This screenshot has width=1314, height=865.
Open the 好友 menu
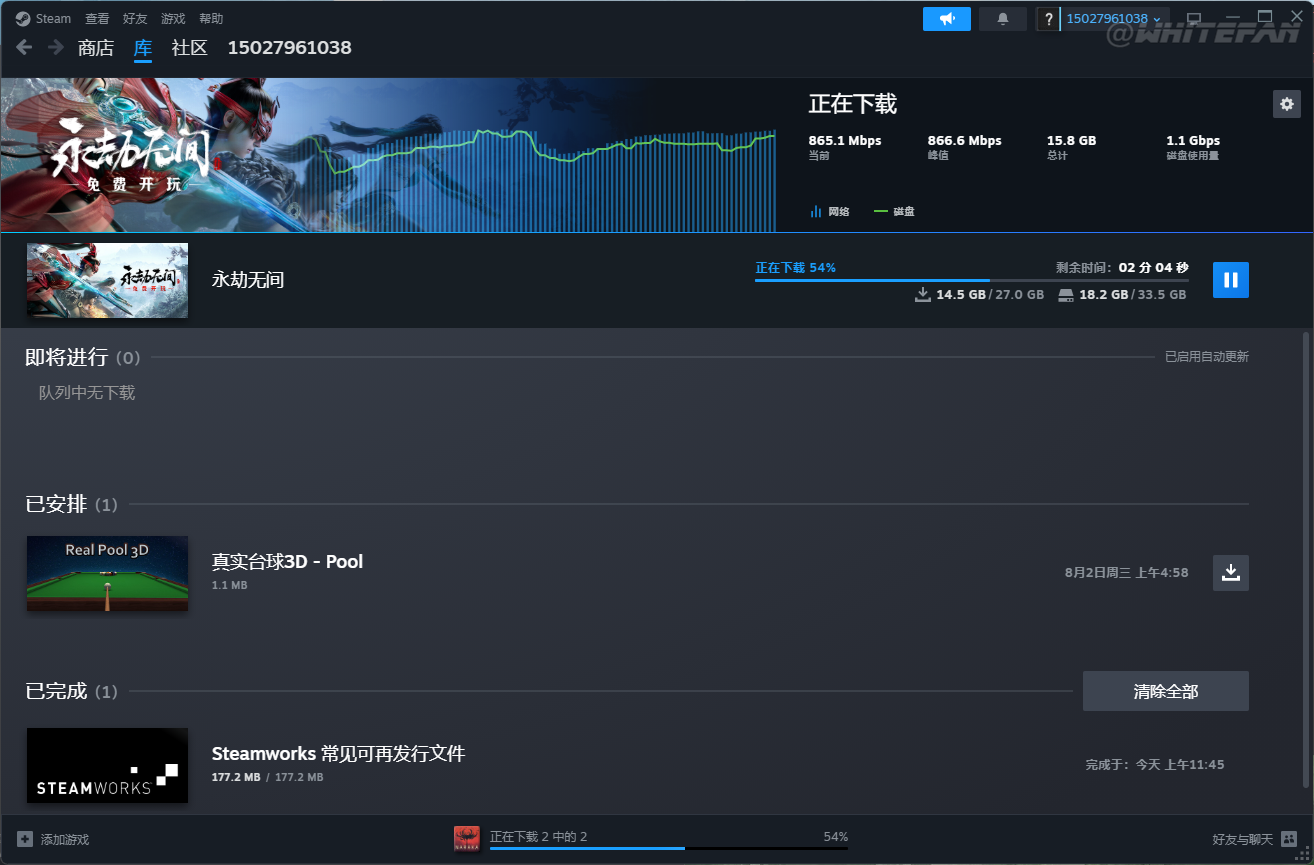135,19
